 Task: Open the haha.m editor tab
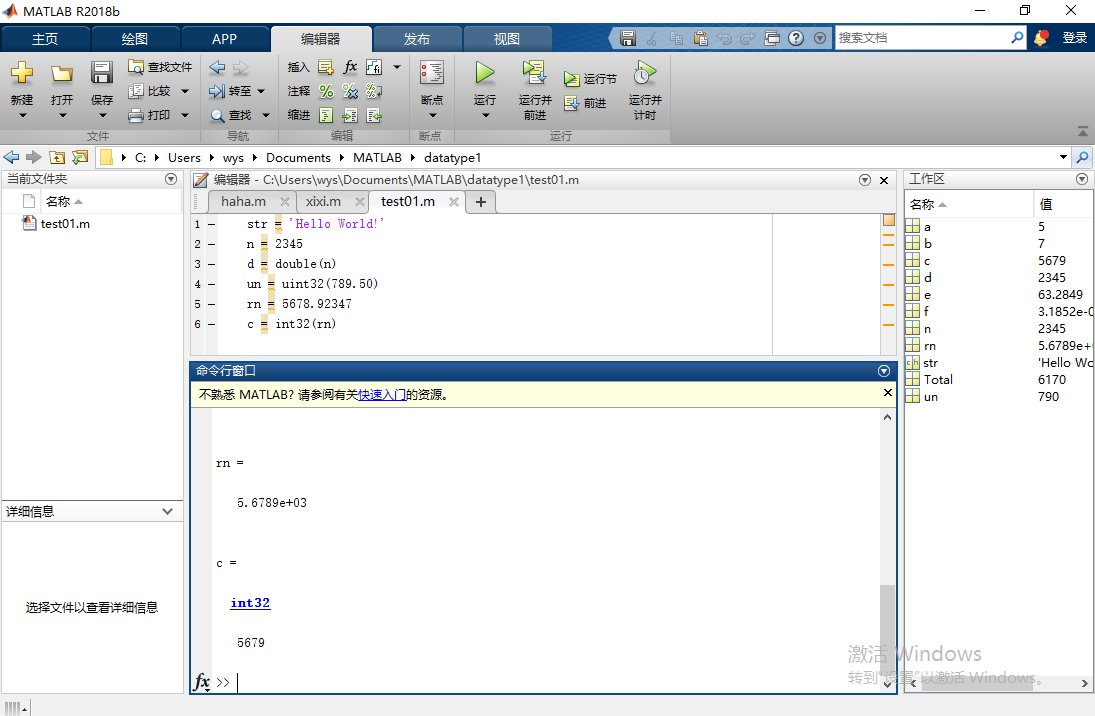[x=244, y=201]
